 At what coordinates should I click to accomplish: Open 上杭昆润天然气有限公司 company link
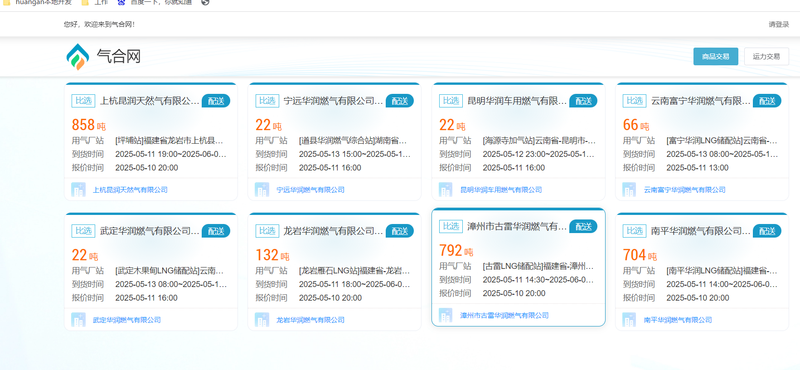130,190
